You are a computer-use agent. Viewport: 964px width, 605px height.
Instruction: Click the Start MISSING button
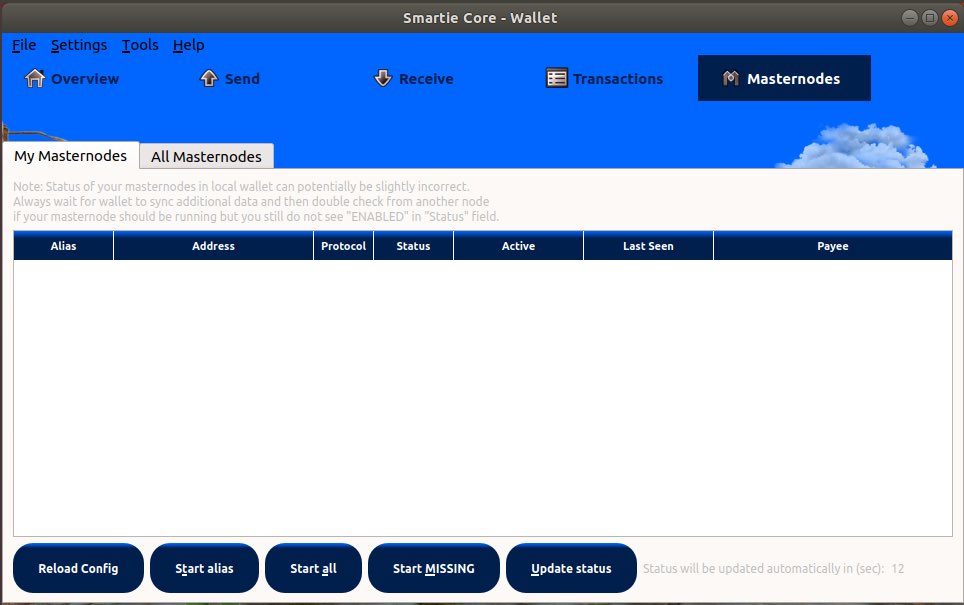(x=433, y=568)
